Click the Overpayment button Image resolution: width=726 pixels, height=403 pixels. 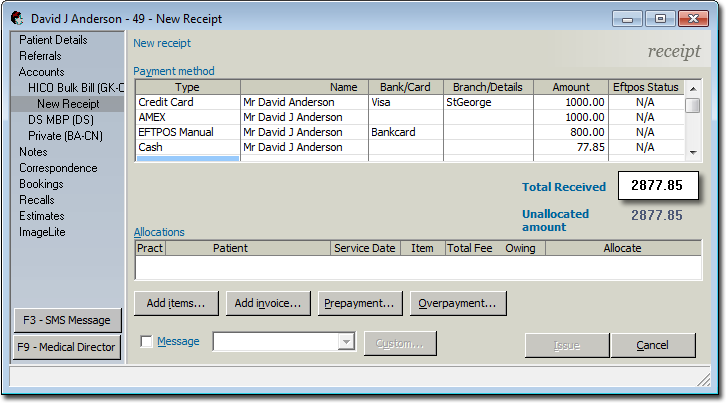click(458, 303)
